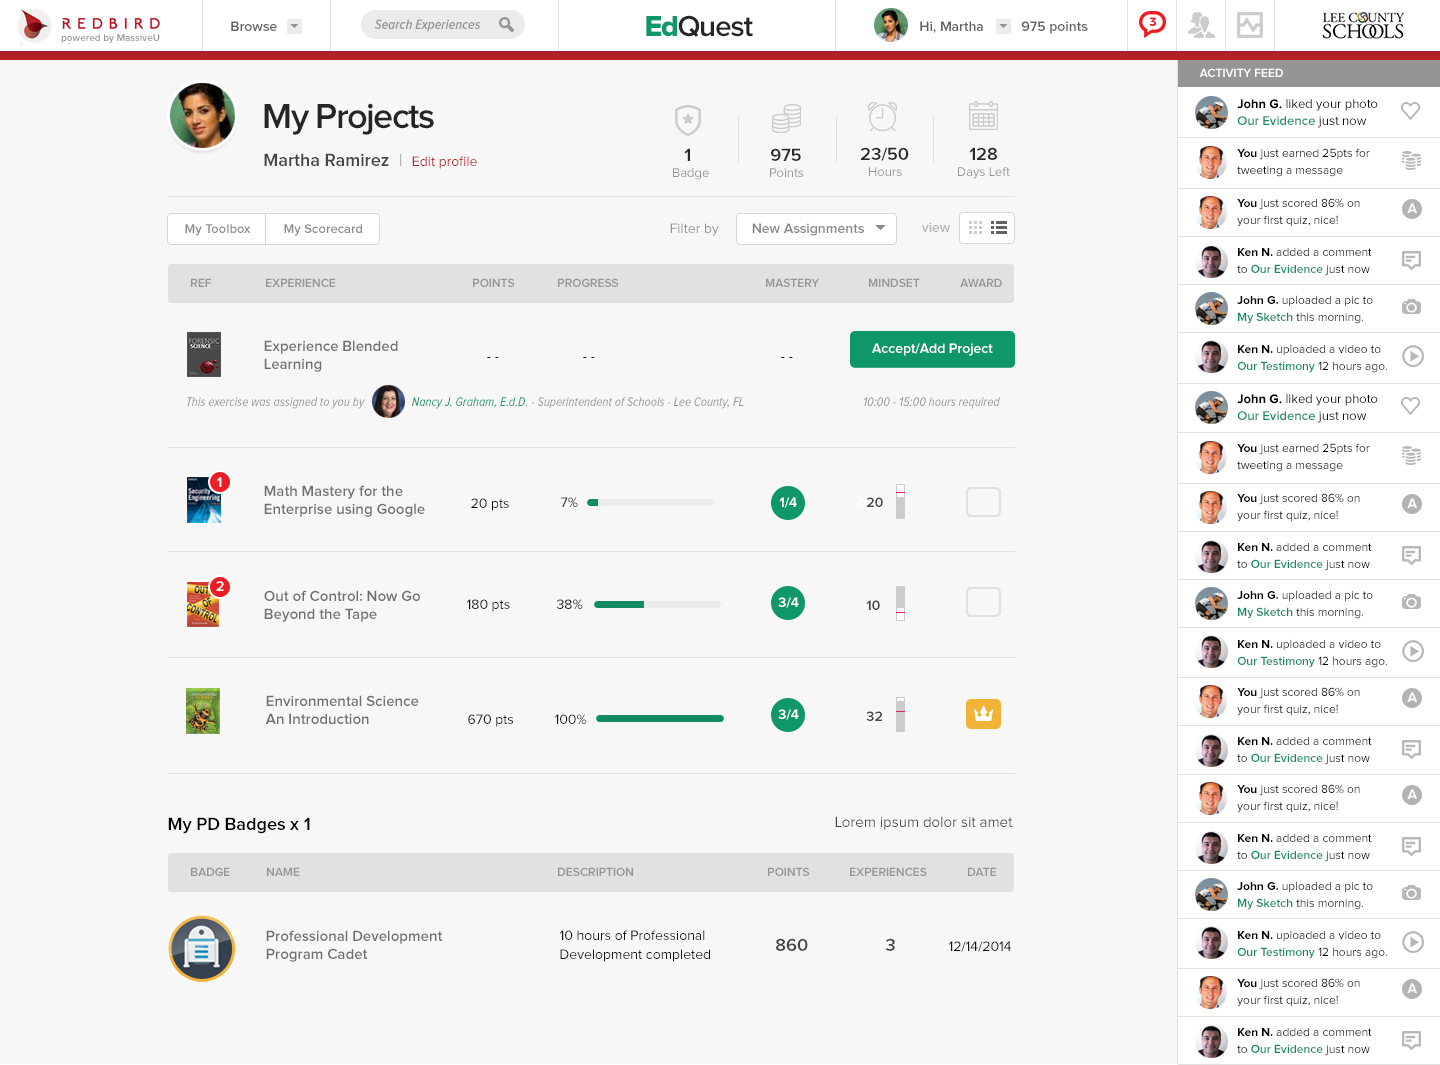The height and width of the screenshot is (1065, 1440).
Task: Switch to grid view
Action: pyautogui.click(x=976, y=228)
